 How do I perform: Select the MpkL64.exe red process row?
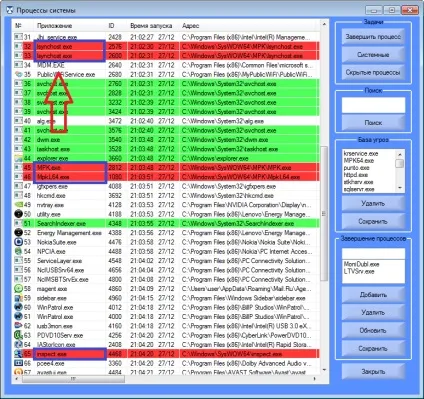166,177
